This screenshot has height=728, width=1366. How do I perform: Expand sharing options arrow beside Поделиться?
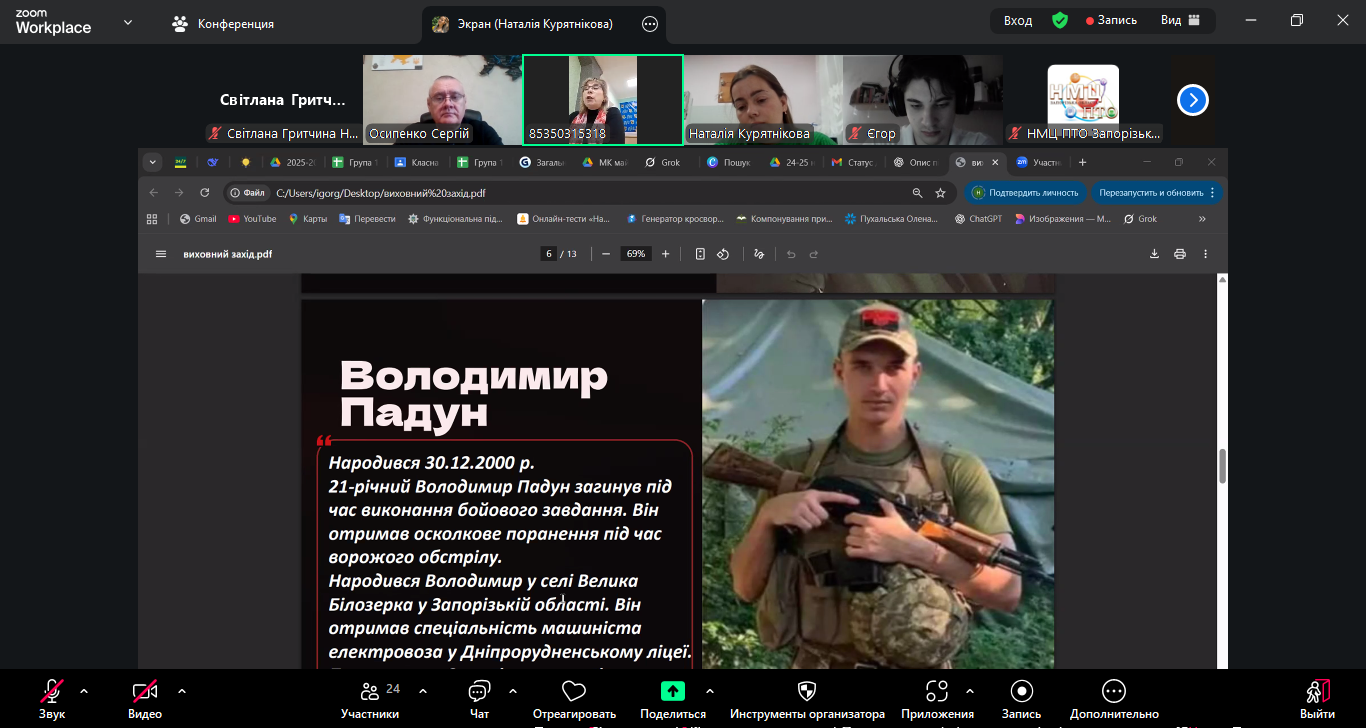click(x=710, y=691)
